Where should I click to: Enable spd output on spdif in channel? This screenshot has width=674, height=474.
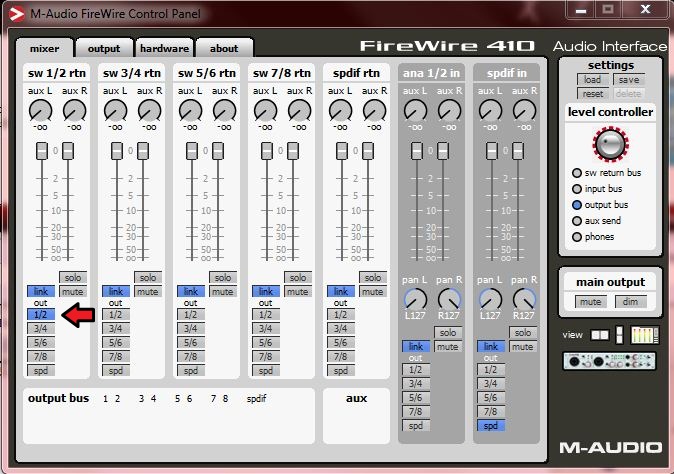[x=491, y=426]
